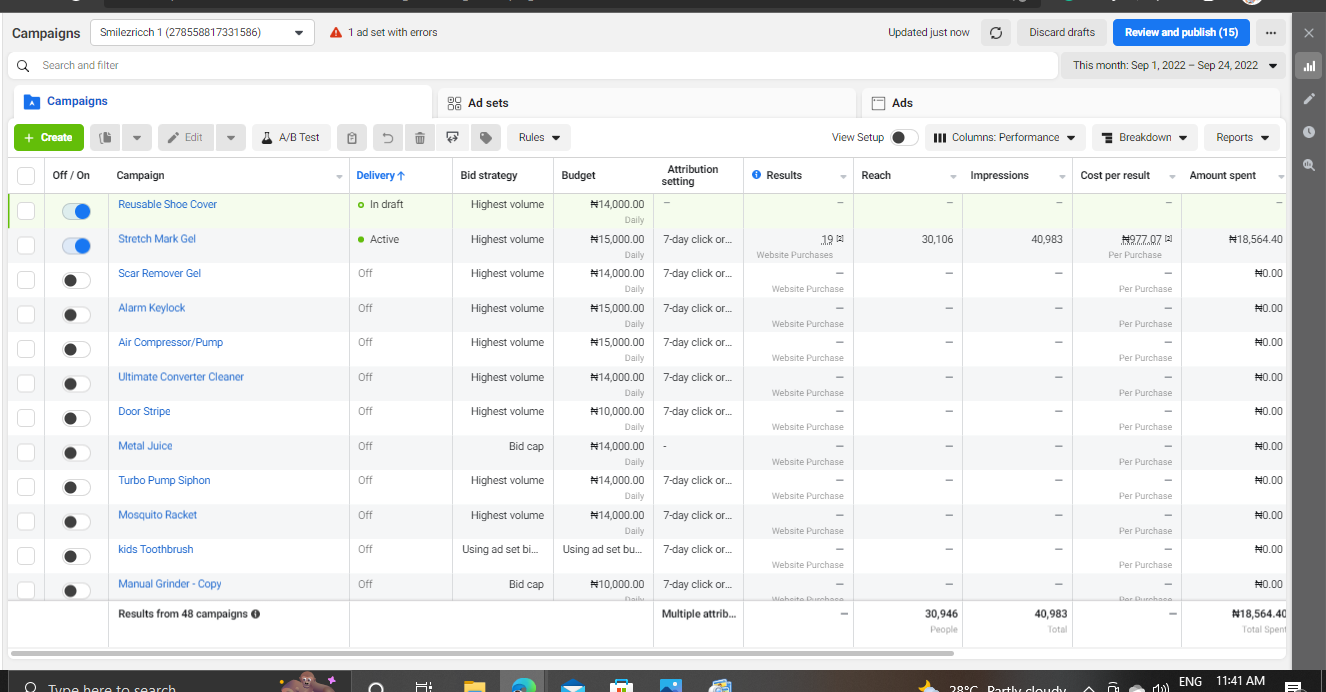Switch to the Ad sets tab
Image resolution: width=1326 pixels, height=692 pixels.
click(488, 103)
